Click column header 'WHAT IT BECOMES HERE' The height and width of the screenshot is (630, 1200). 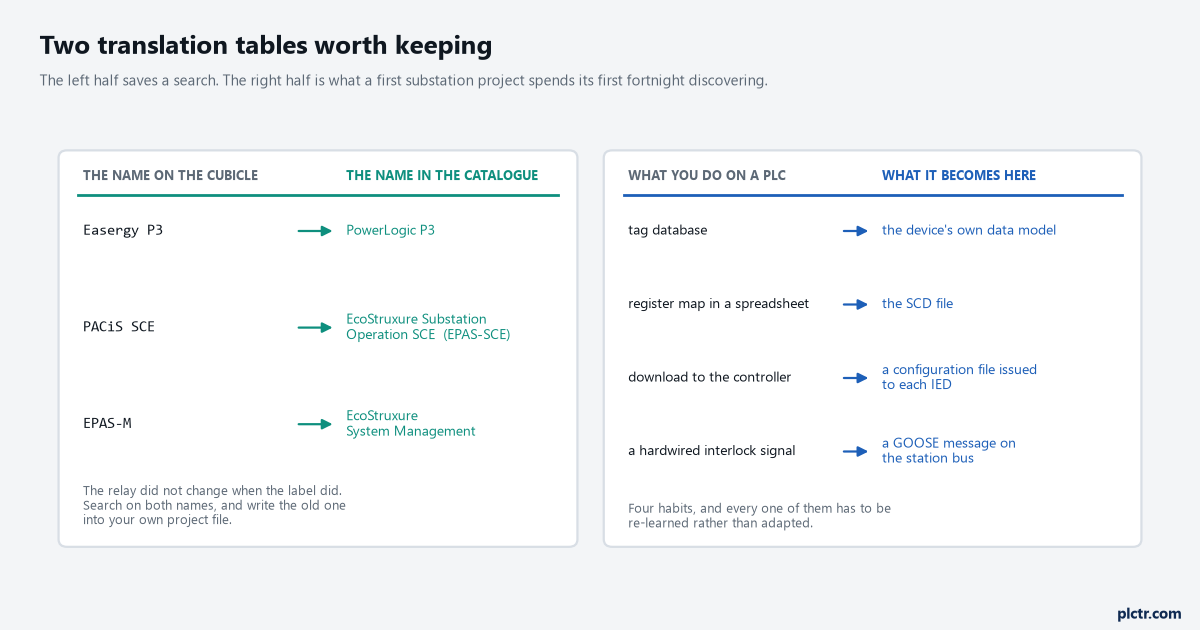point(959,175)
